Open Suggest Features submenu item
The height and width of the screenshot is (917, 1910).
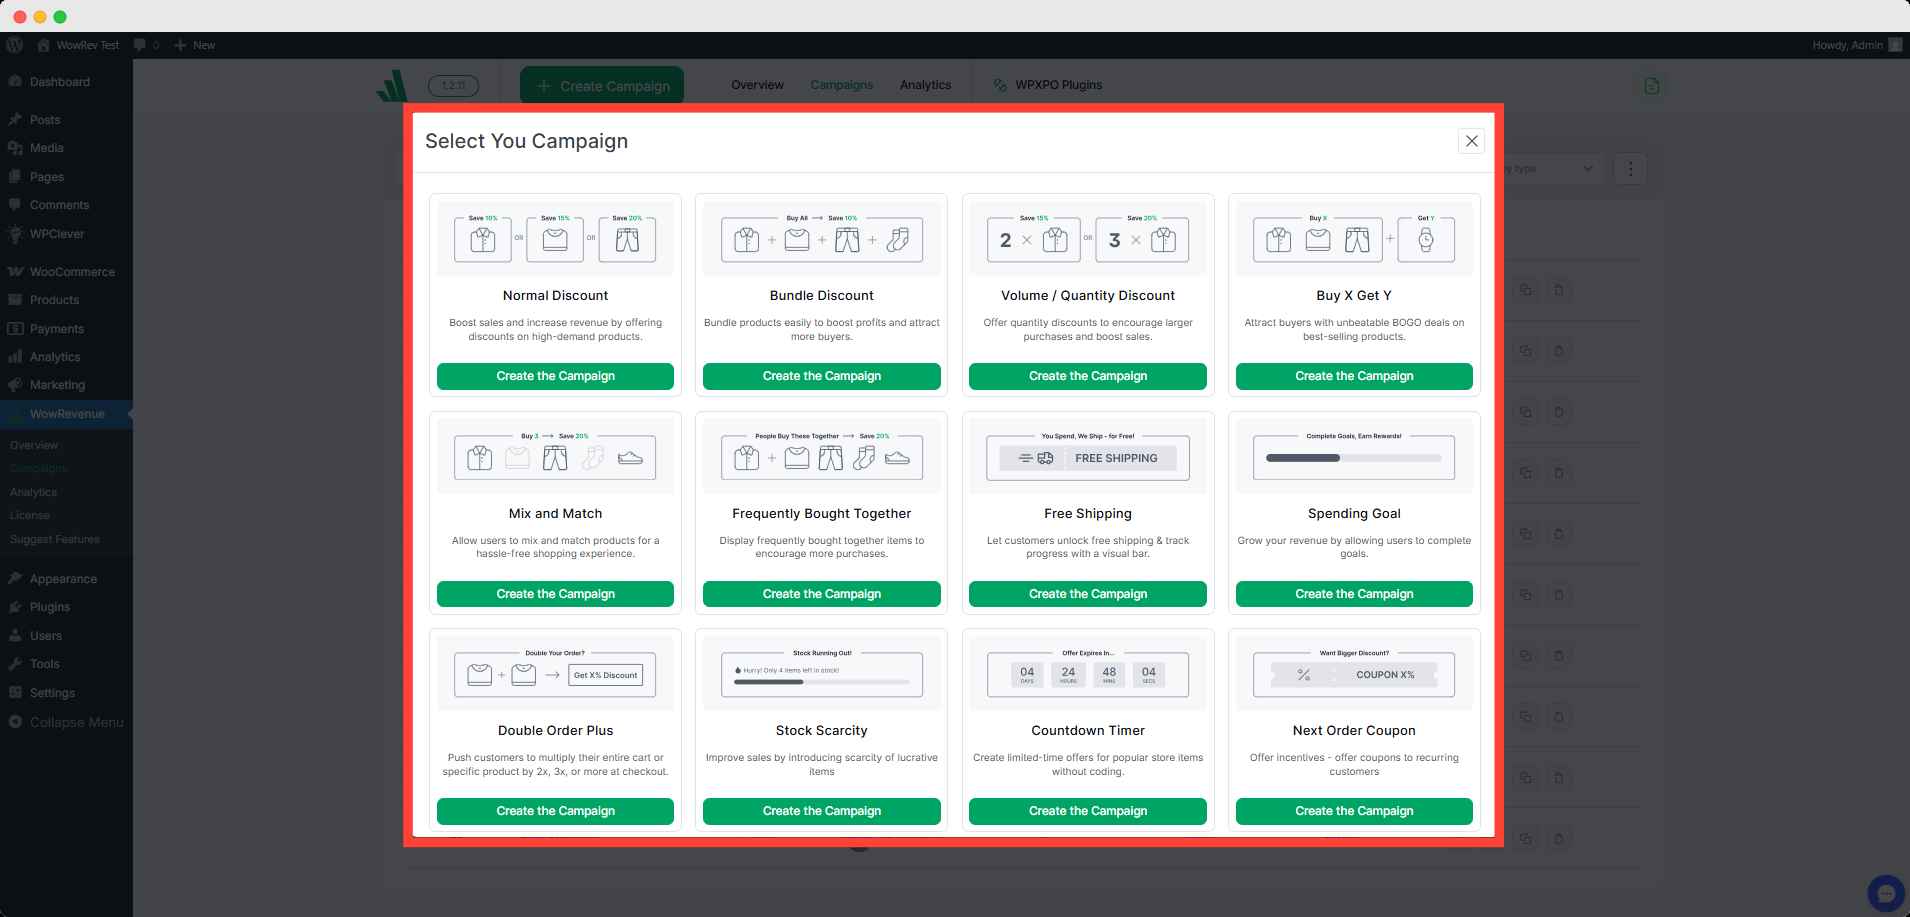[54, 539]
